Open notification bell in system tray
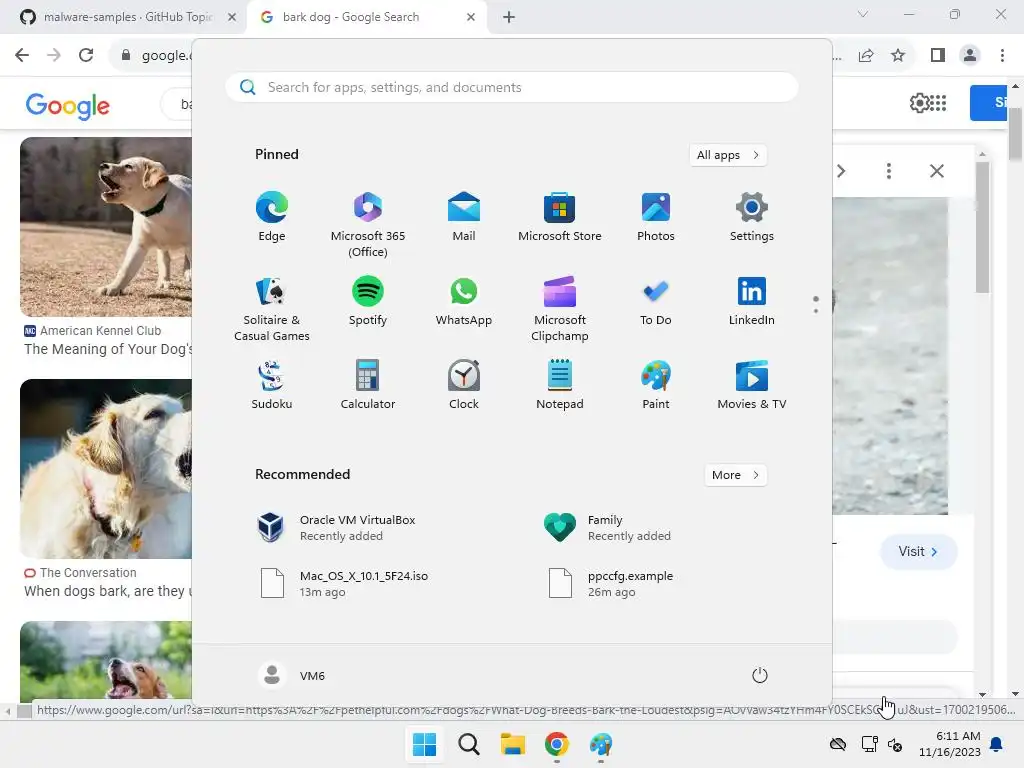The height and width of the screenshot is (768, 1024). pyautogui.click(x=997, y=744)
